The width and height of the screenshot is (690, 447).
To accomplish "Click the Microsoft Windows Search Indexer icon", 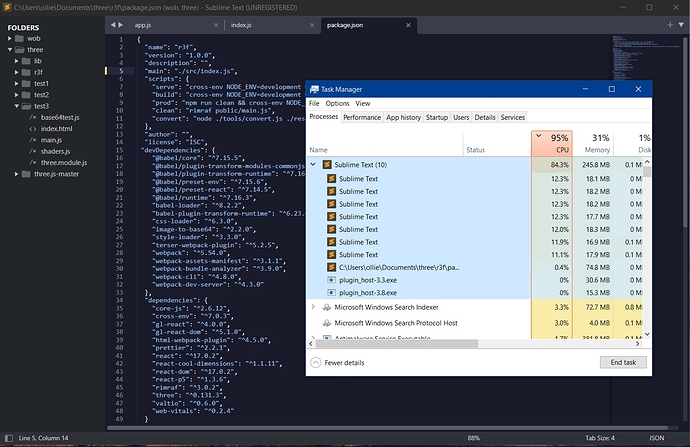I will (327, 307).
